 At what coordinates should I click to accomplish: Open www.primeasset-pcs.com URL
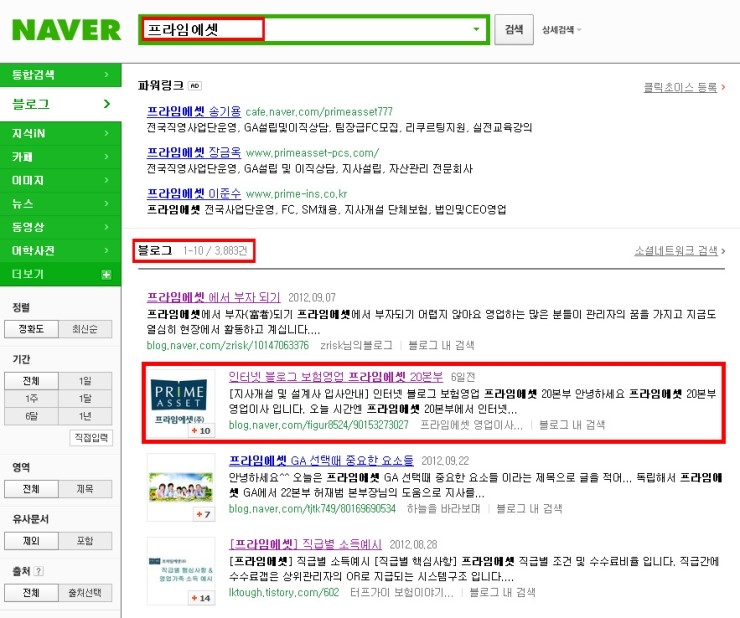pyautogui.click(x=312, y=153)
